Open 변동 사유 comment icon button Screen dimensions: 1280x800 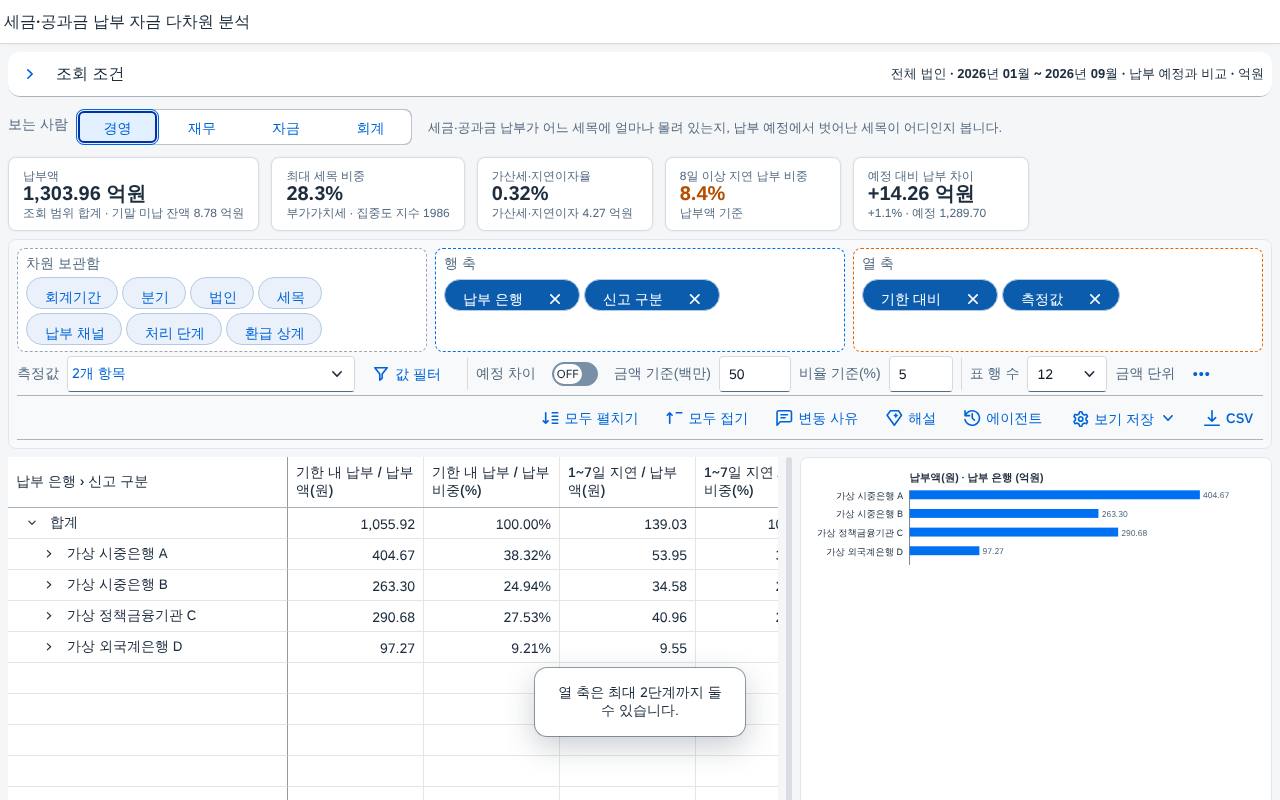point(817,418)
